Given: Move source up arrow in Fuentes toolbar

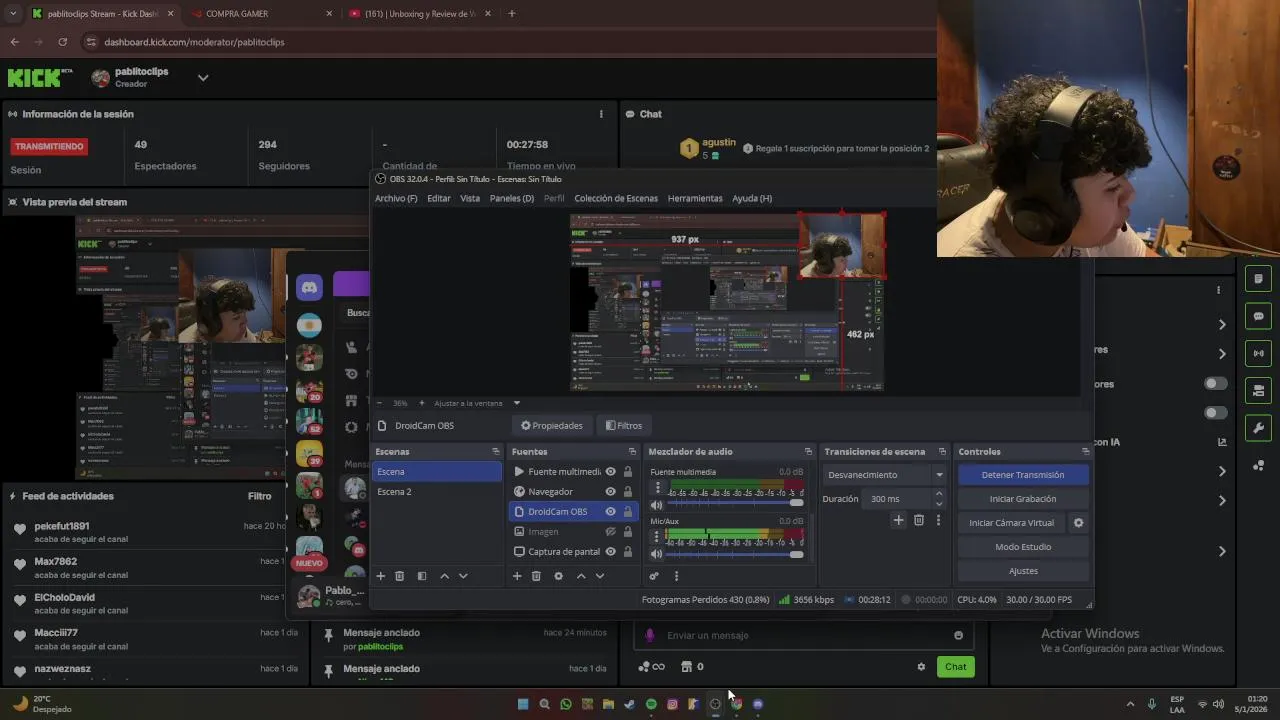Looking at the screenshot, I should (x=581, y=576).
